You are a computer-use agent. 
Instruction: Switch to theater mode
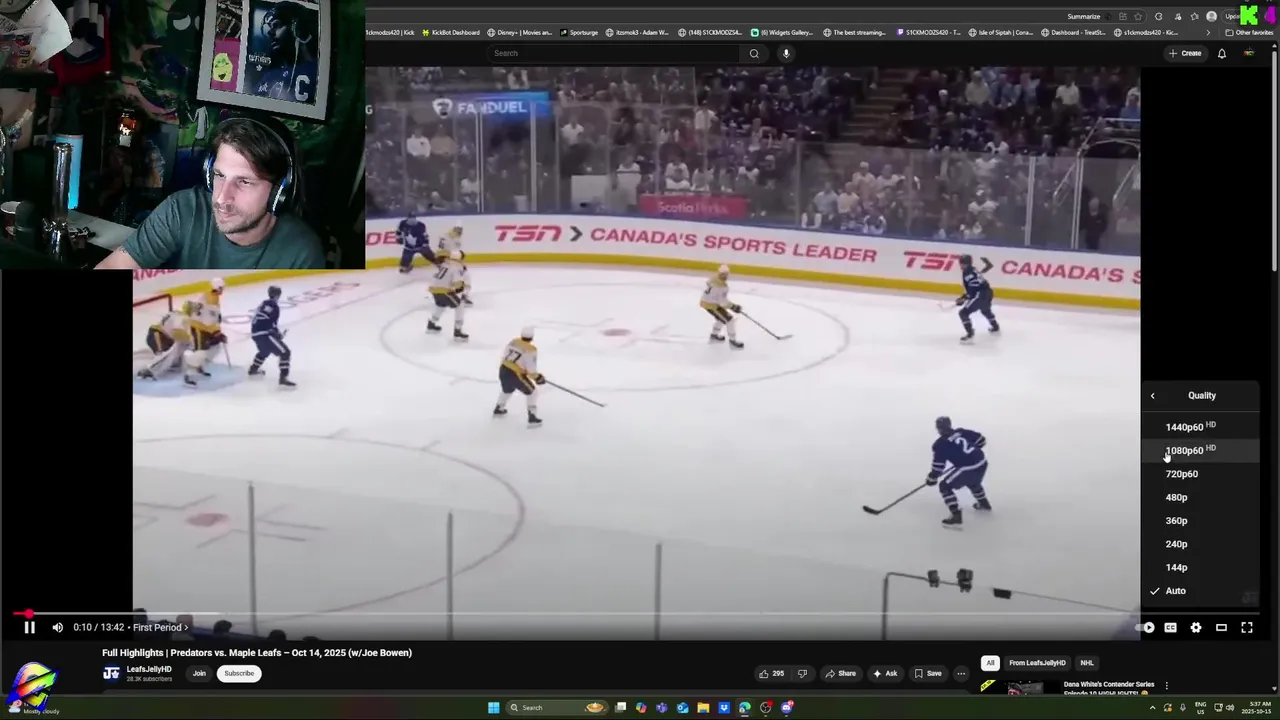click(1221, 627)
